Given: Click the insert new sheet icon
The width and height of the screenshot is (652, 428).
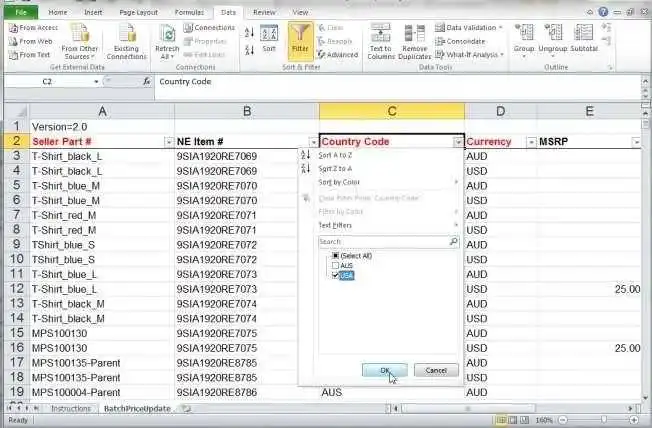Looking at the screenshot, I should click(x=187, y=409).
